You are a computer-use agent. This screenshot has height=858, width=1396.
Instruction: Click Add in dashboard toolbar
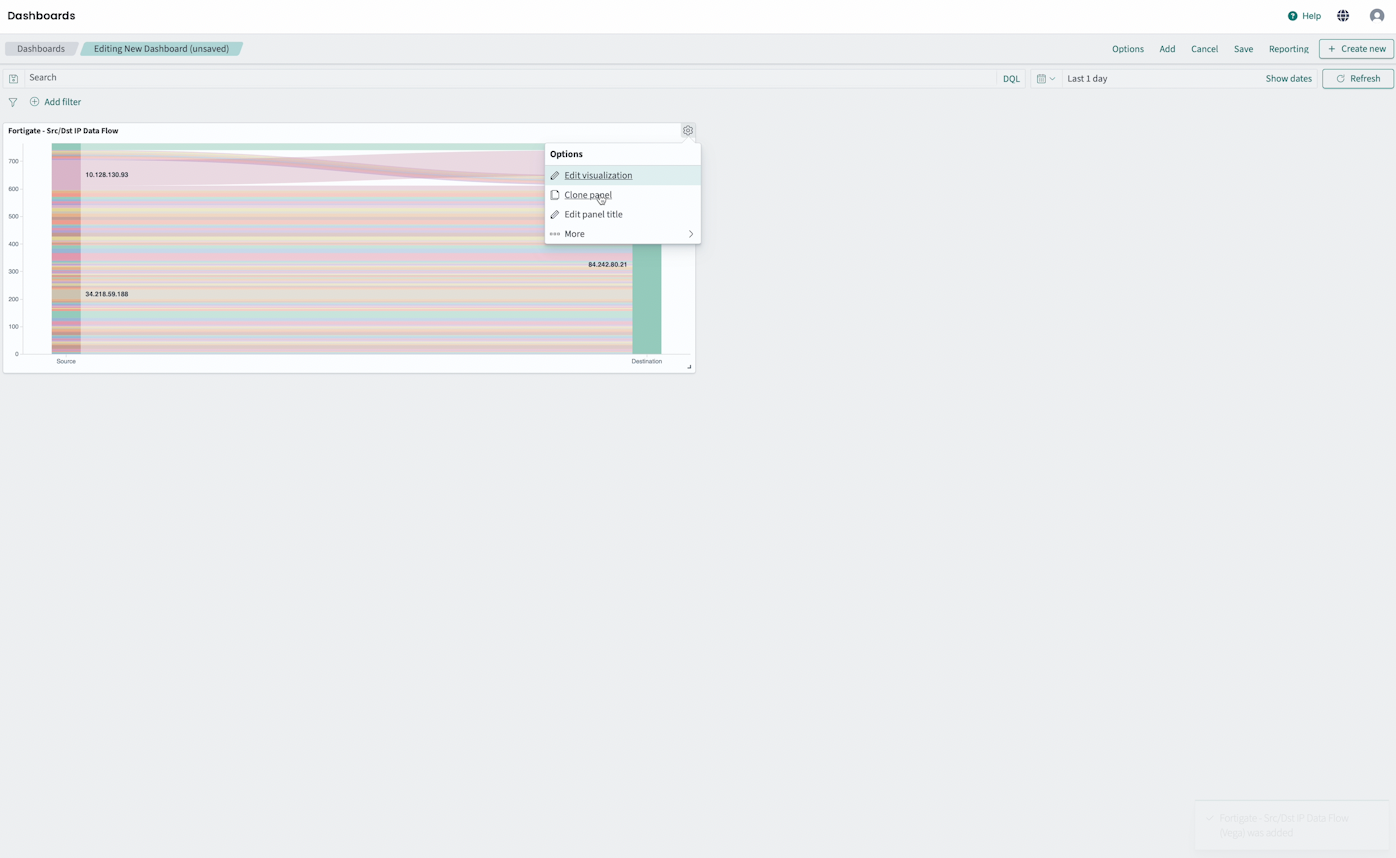[x=1167, y=49]
